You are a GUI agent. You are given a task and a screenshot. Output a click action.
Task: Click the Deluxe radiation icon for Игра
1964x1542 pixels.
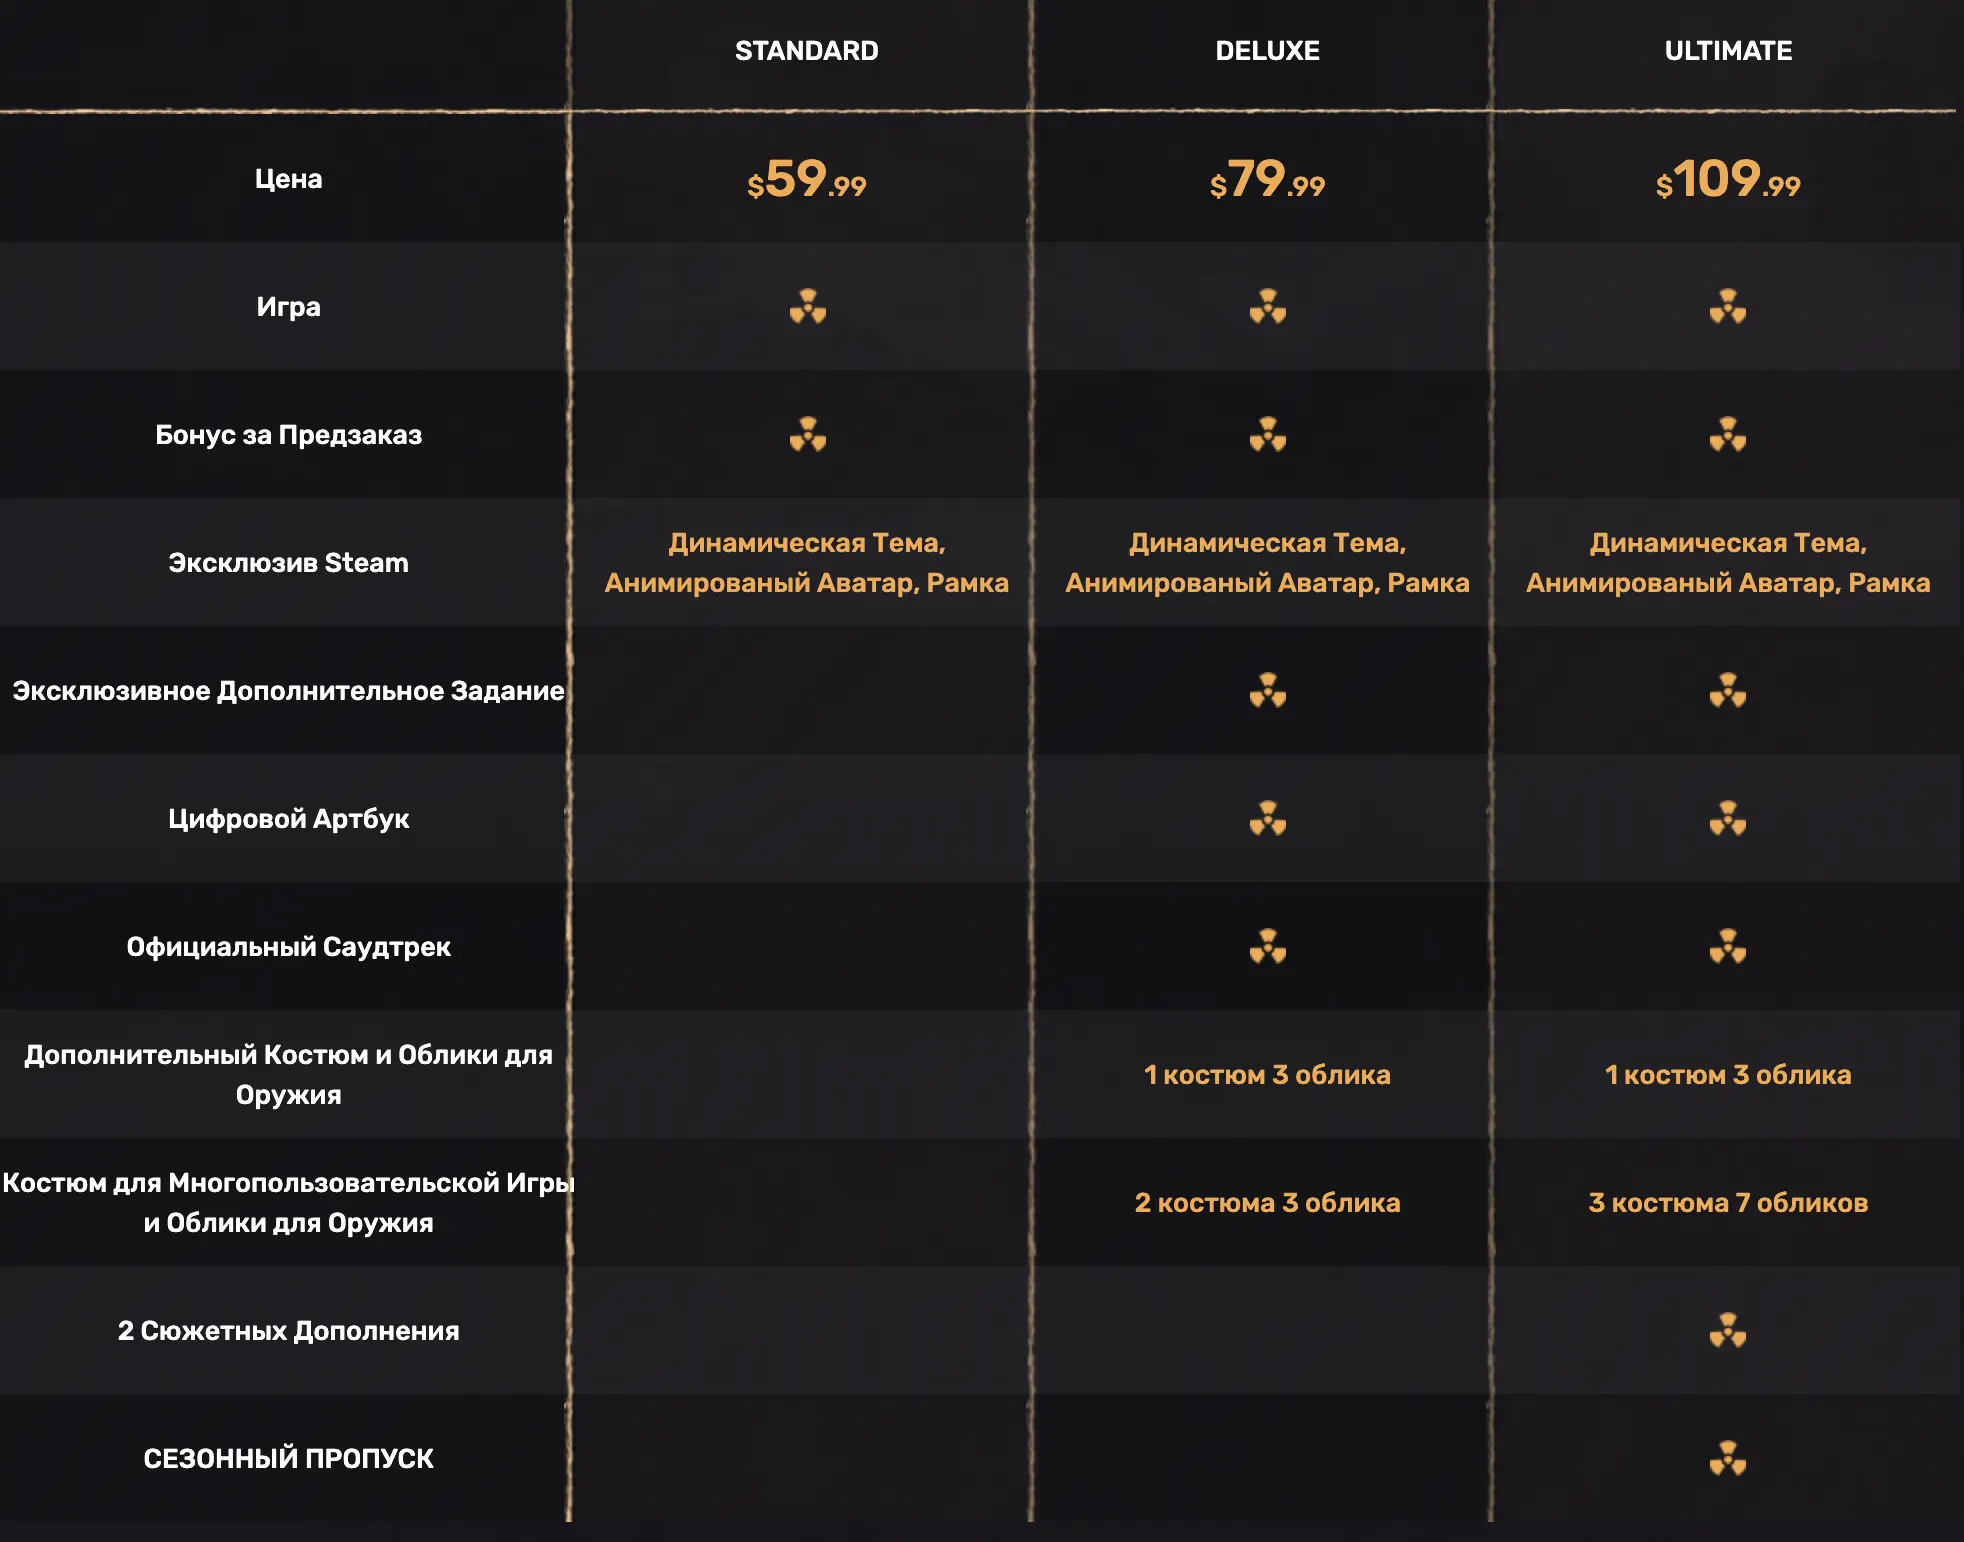click(1267, 306)
